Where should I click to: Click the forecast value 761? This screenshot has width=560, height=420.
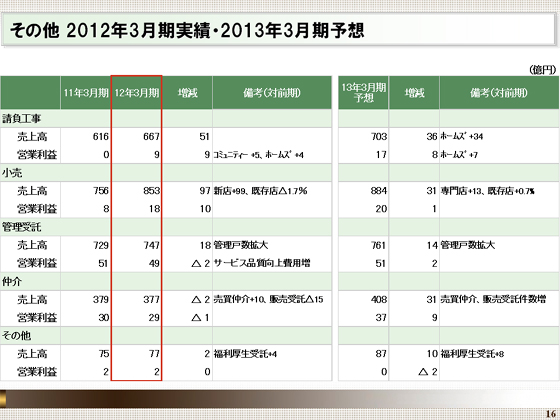(x=379, y=245)
